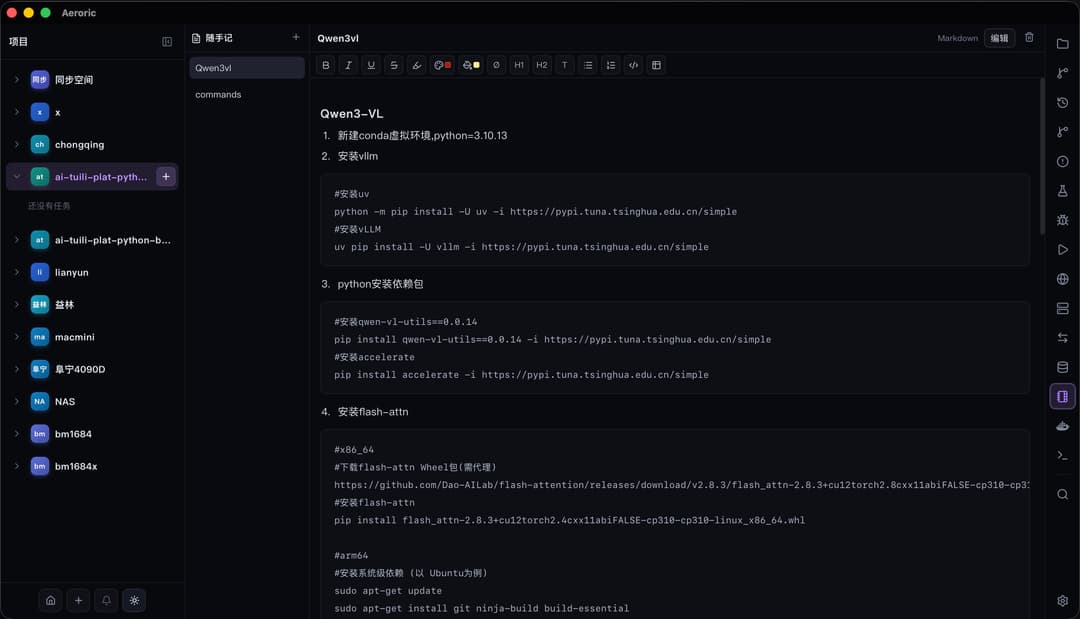Click the Markdown mode label
This screenshot has height=619, width=1080.
point(957,38)
